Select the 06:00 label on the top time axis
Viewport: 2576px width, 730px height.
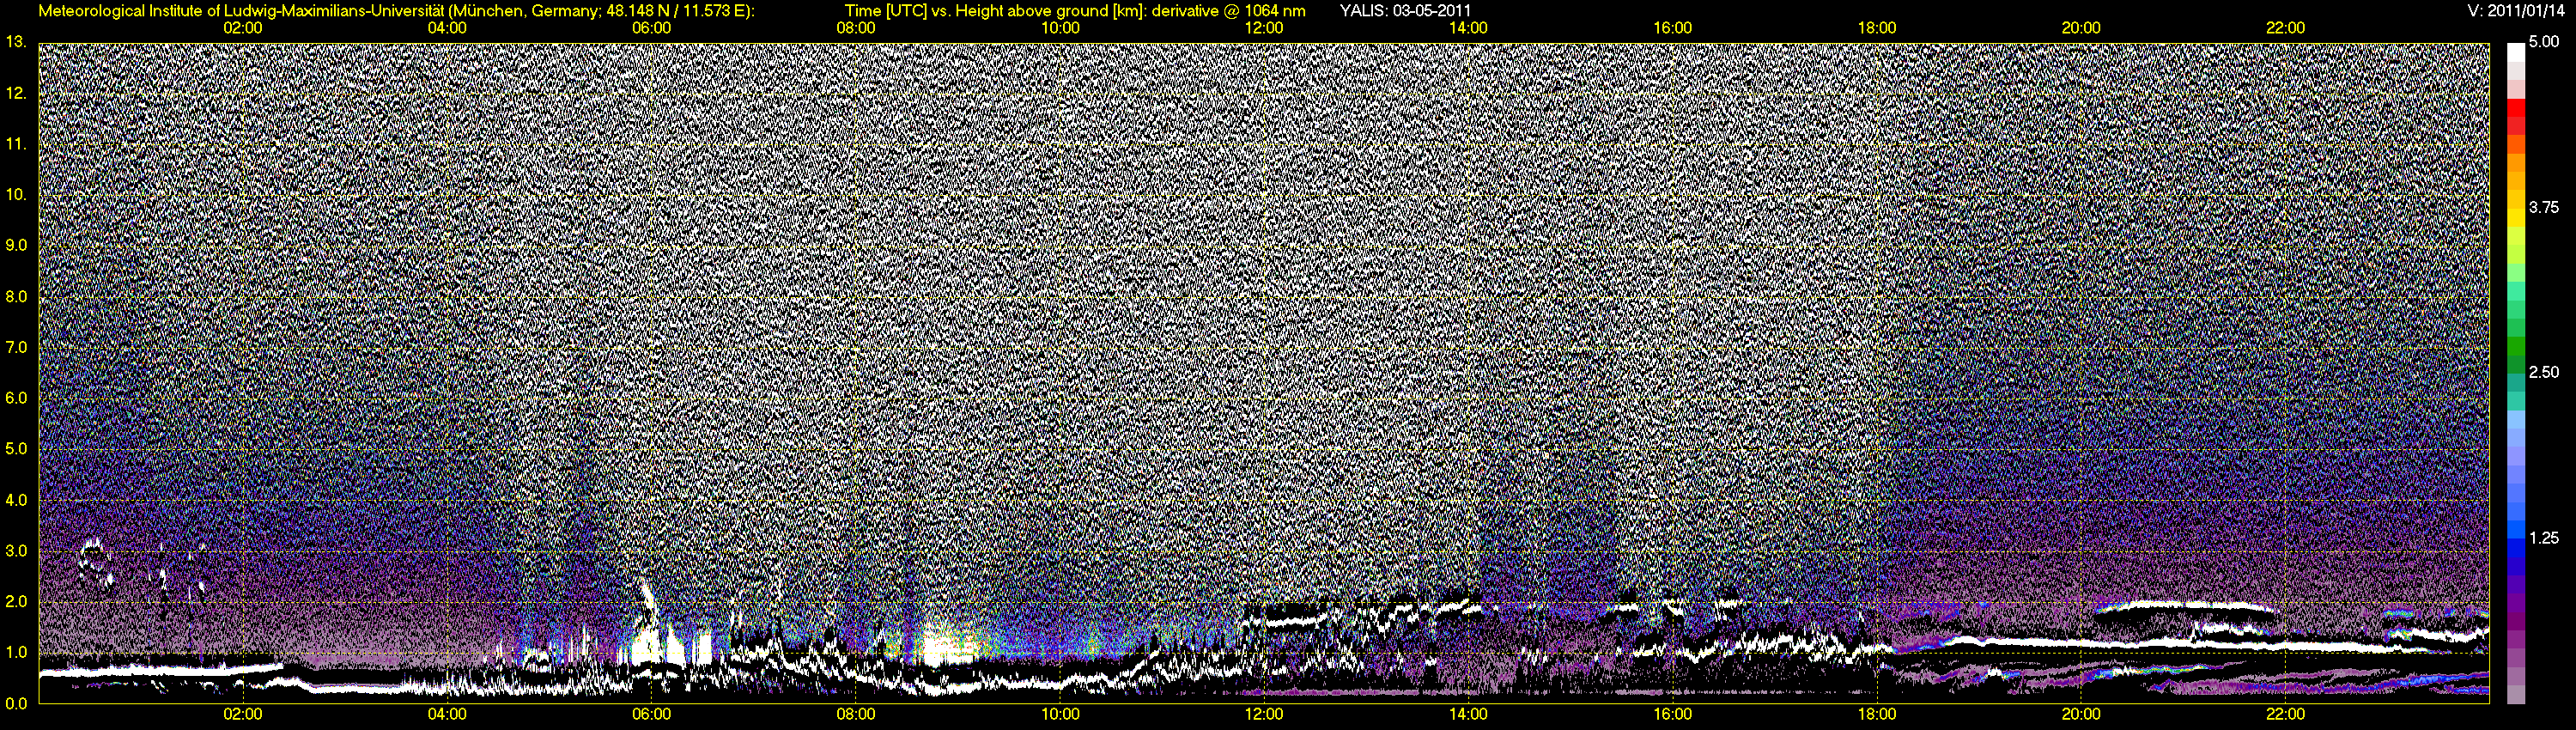pos(651,28)
